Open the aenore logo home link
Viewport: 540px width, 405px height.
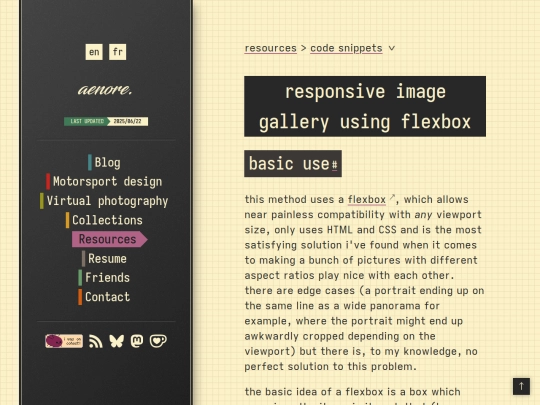tap(105, 90)
